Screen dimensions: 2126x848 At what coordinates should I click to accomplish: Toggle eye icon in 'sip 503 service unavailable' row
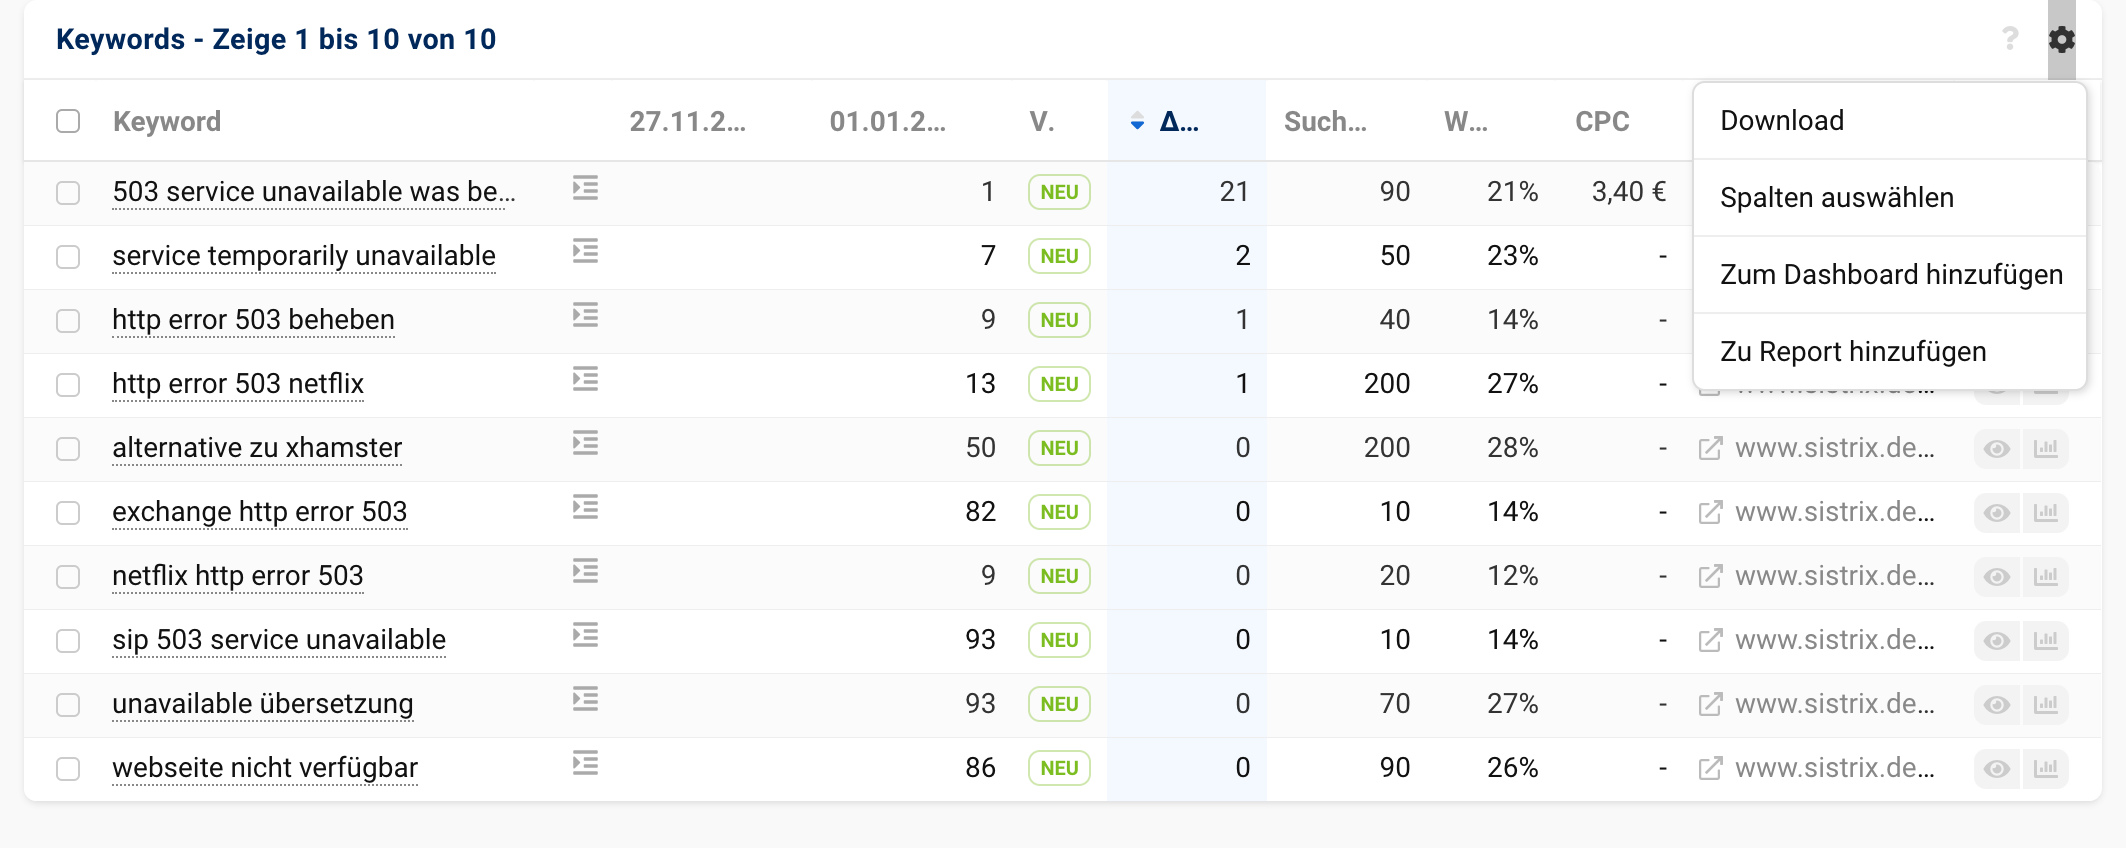pos(1997,640)
